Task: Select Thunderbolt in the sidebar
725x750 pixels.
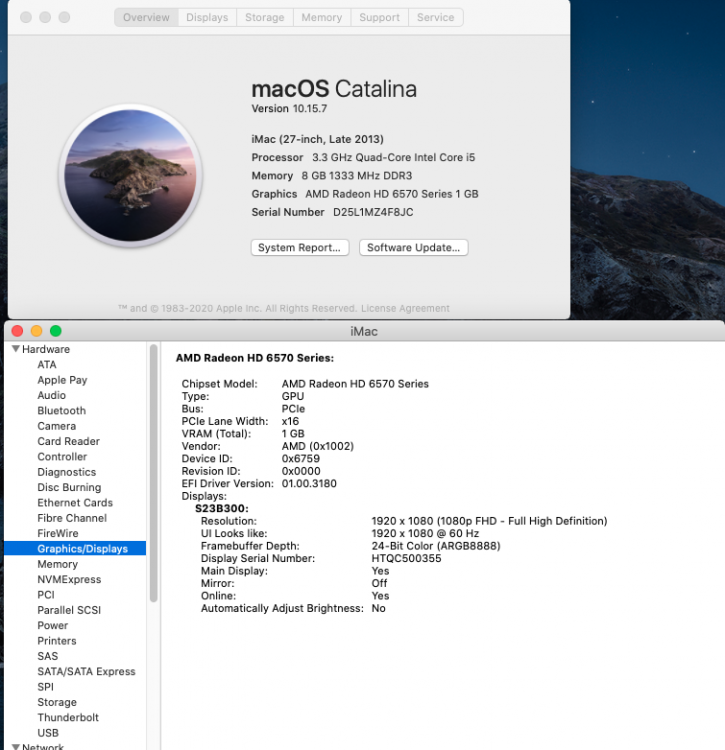Action: pos(68,717)
